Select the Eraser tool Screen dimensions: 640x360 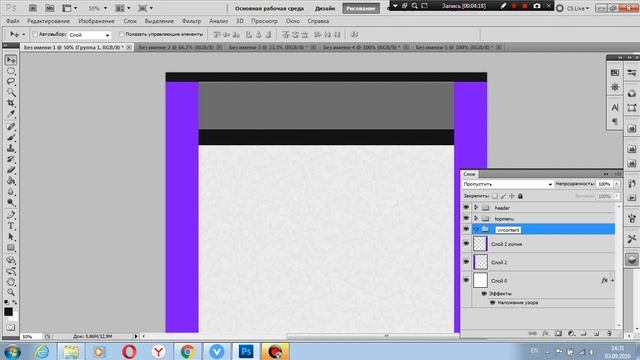(x=11, y=170)
